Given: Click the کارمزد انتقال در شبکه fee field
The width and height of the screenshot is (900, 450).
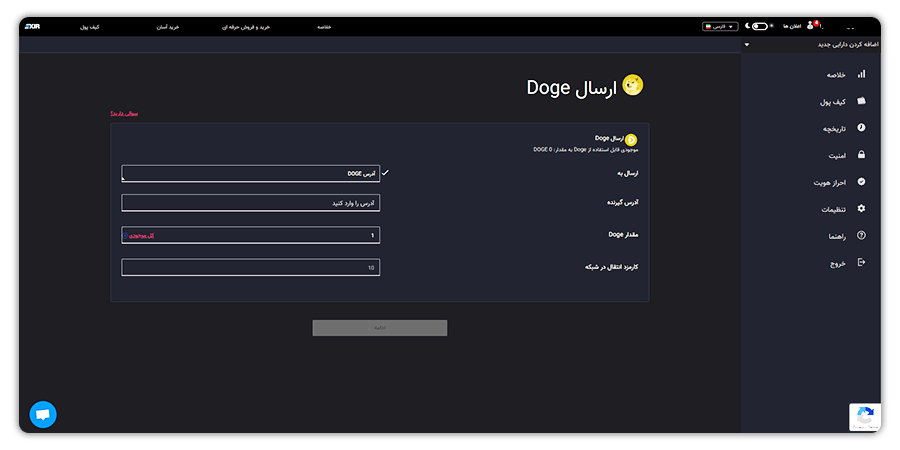Looking at the screenshot, I should tap(250, 267).
